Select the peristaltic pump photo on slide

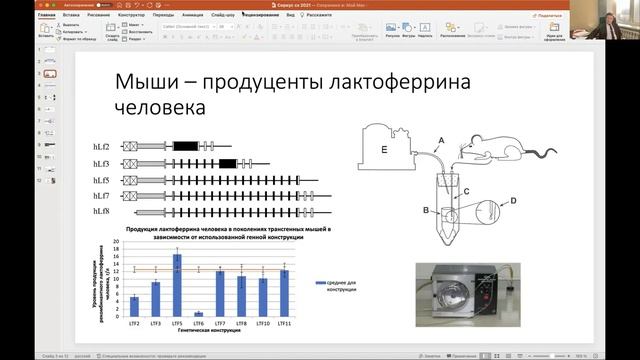(x=468, y=295)
